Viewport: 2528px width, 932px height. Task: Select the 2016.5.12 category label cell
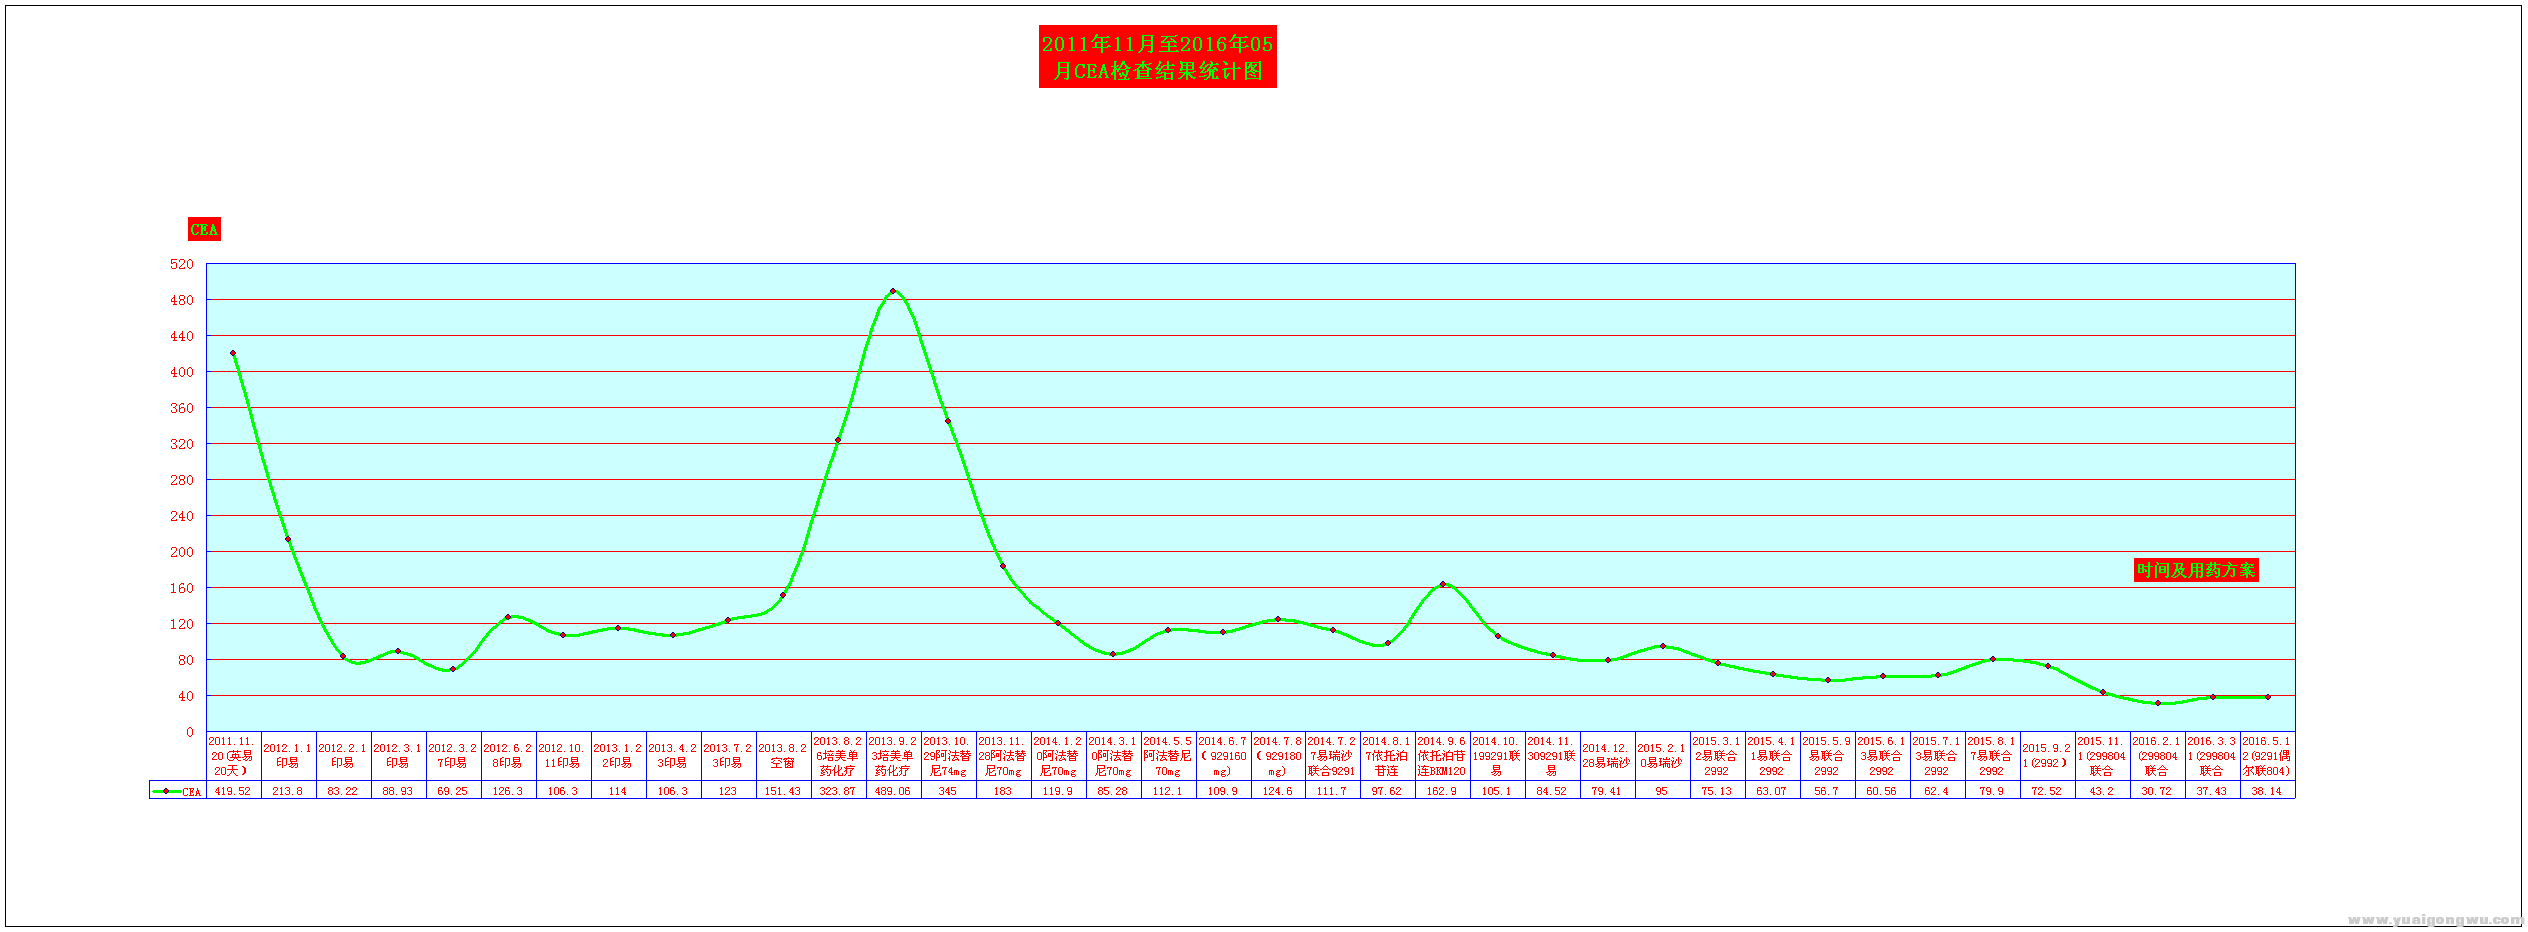[2266, 756]
